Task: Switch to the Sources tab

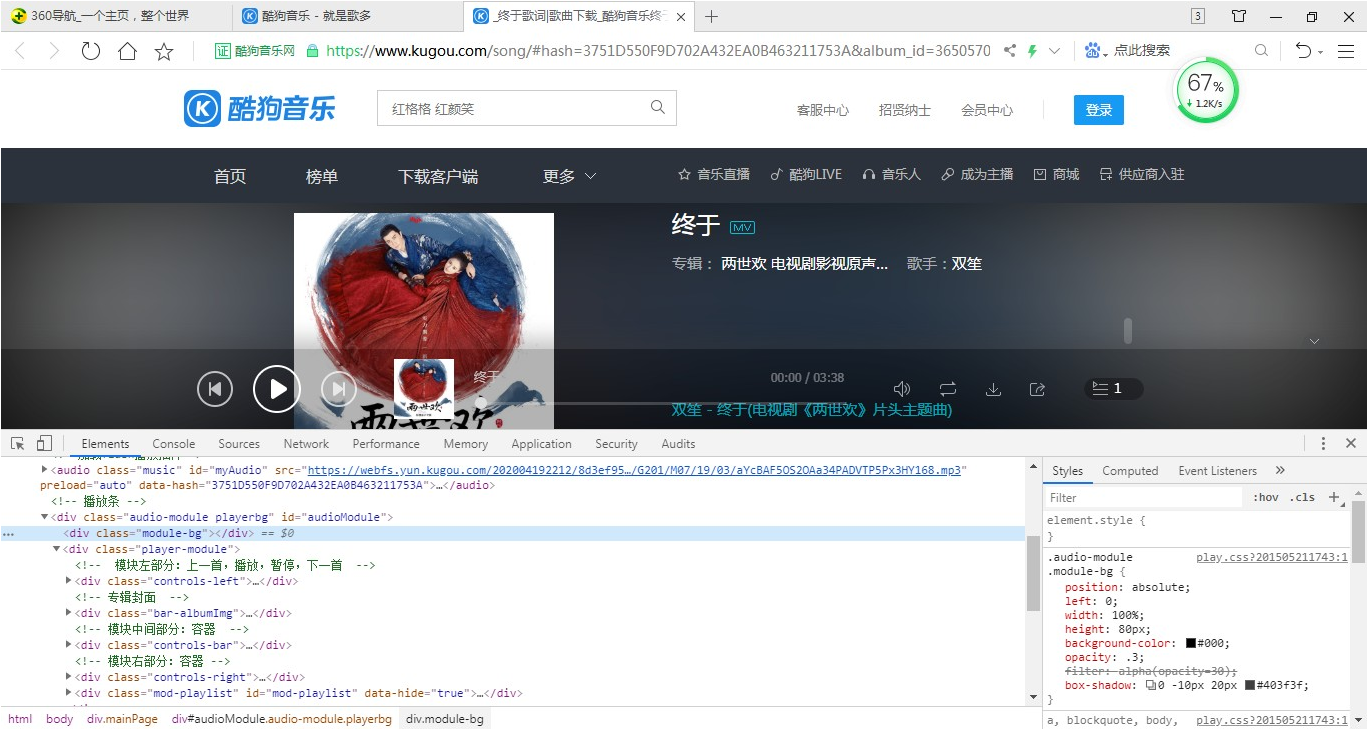Action: pyautogui.click(x=239, y=444)
